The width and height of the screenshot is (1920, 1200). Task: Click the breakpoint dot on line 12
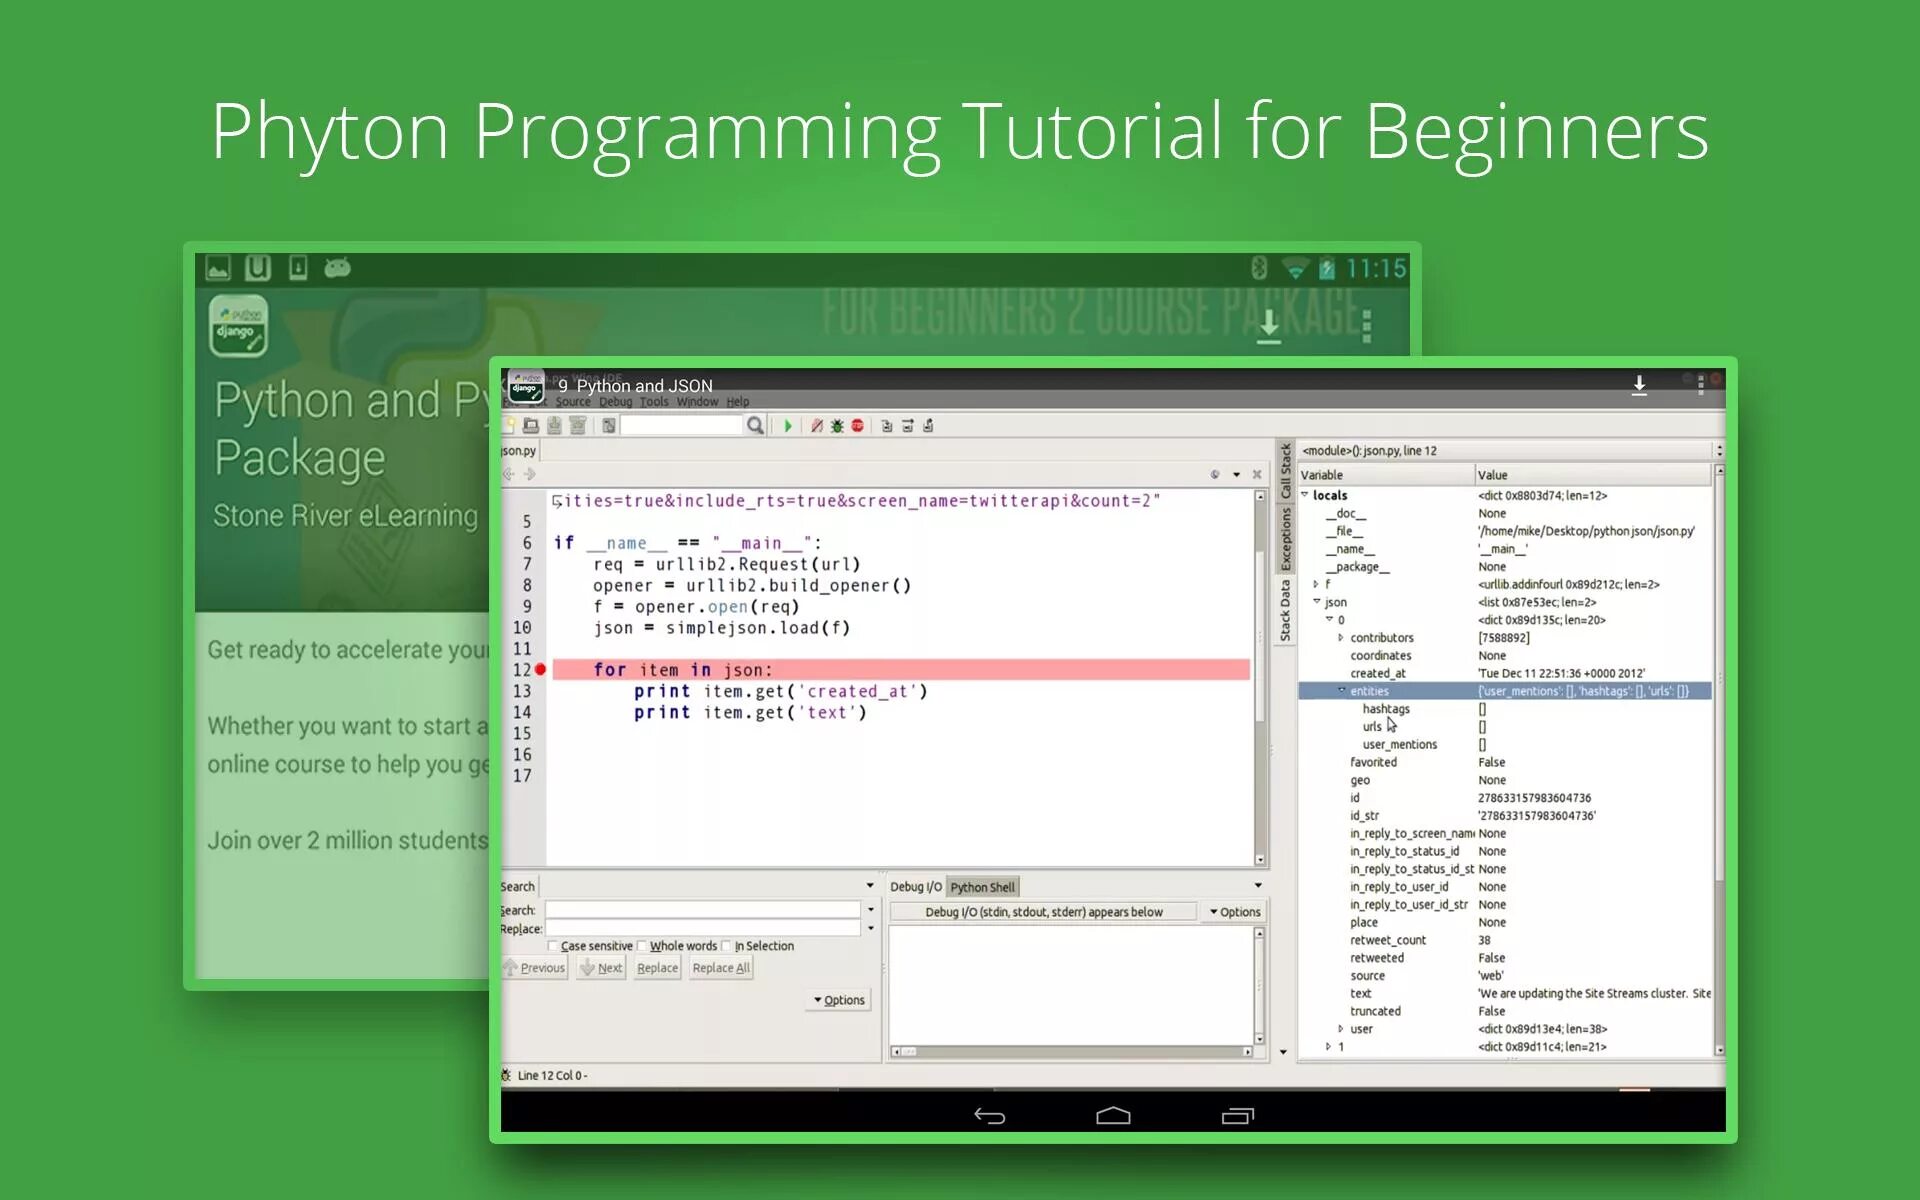541,670
